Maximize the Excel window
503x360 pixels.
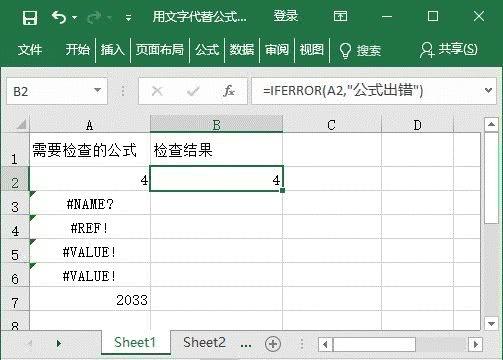tap(433, 16)
